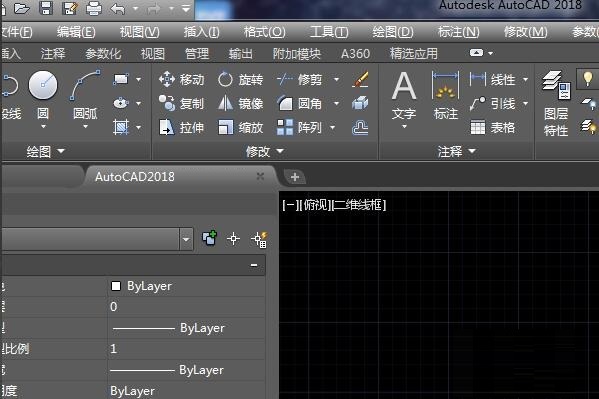Open the 标注(N) menu
599x399 pixels.
coord(458,32)
